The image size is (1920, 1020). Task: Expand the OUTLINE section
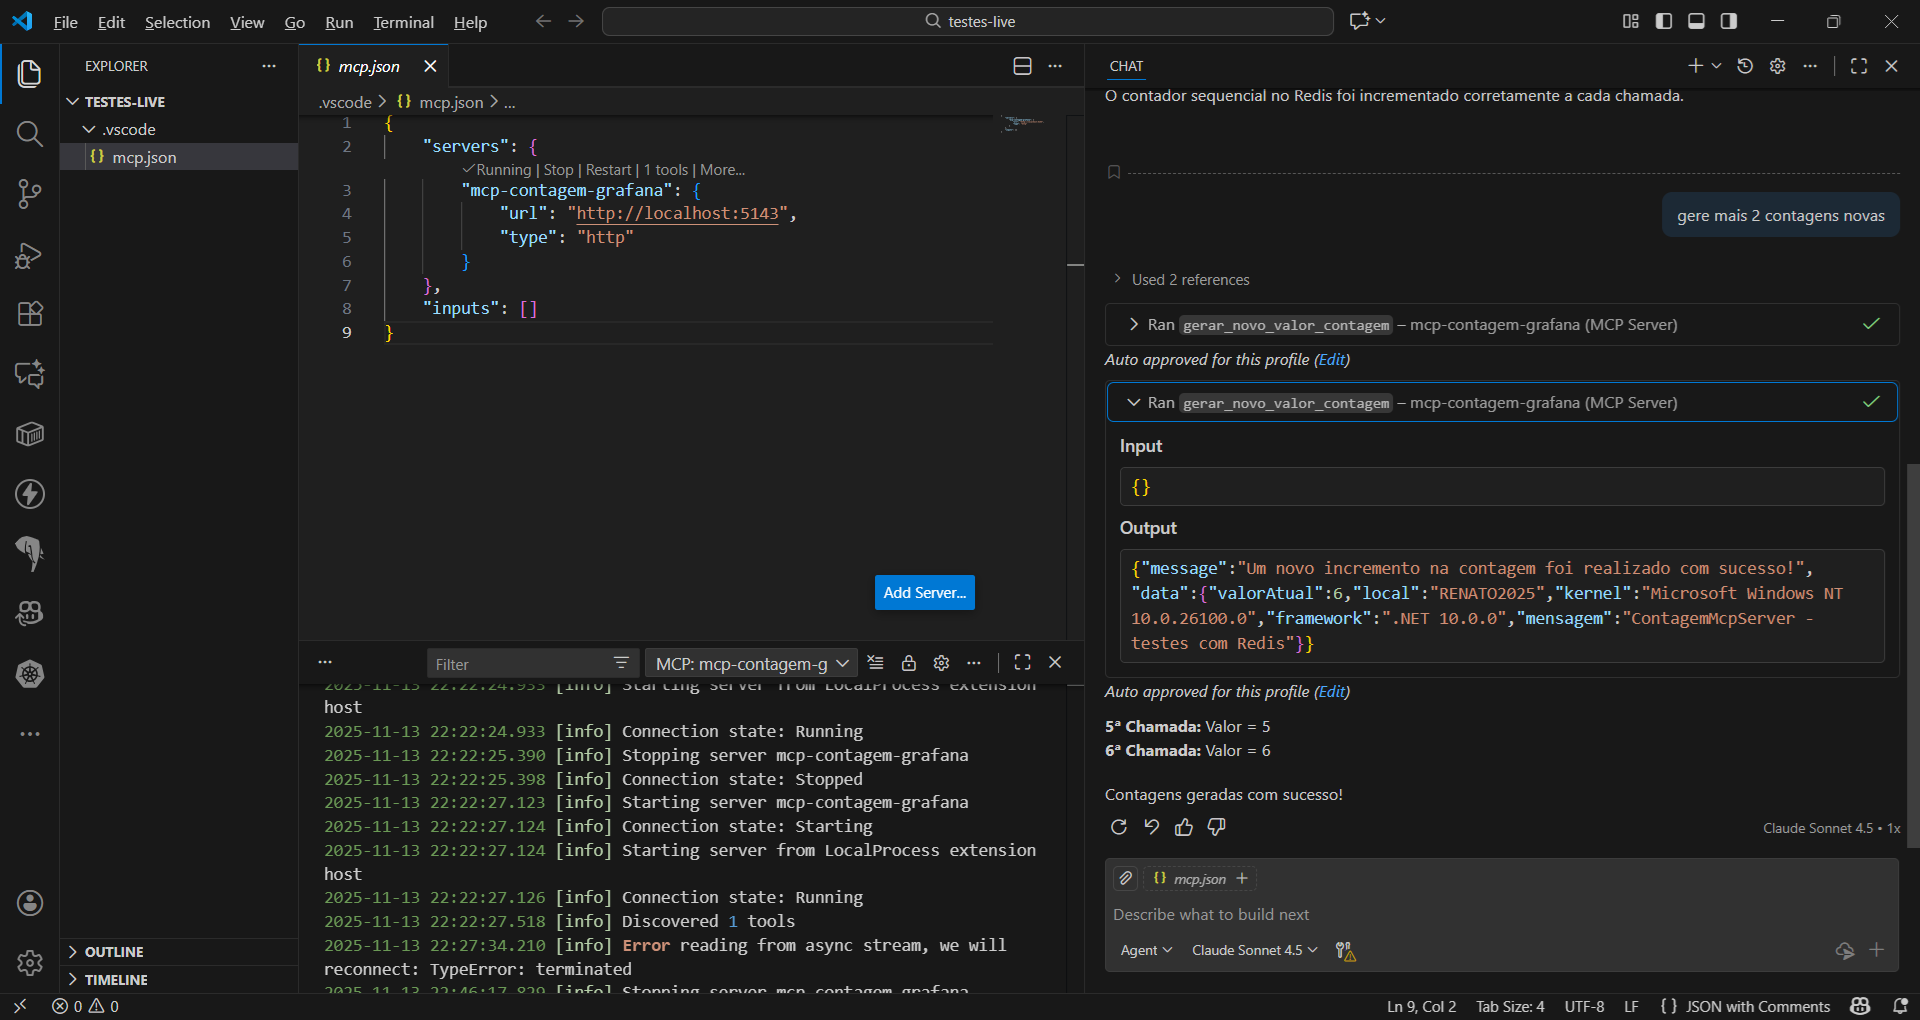(114, 952)
